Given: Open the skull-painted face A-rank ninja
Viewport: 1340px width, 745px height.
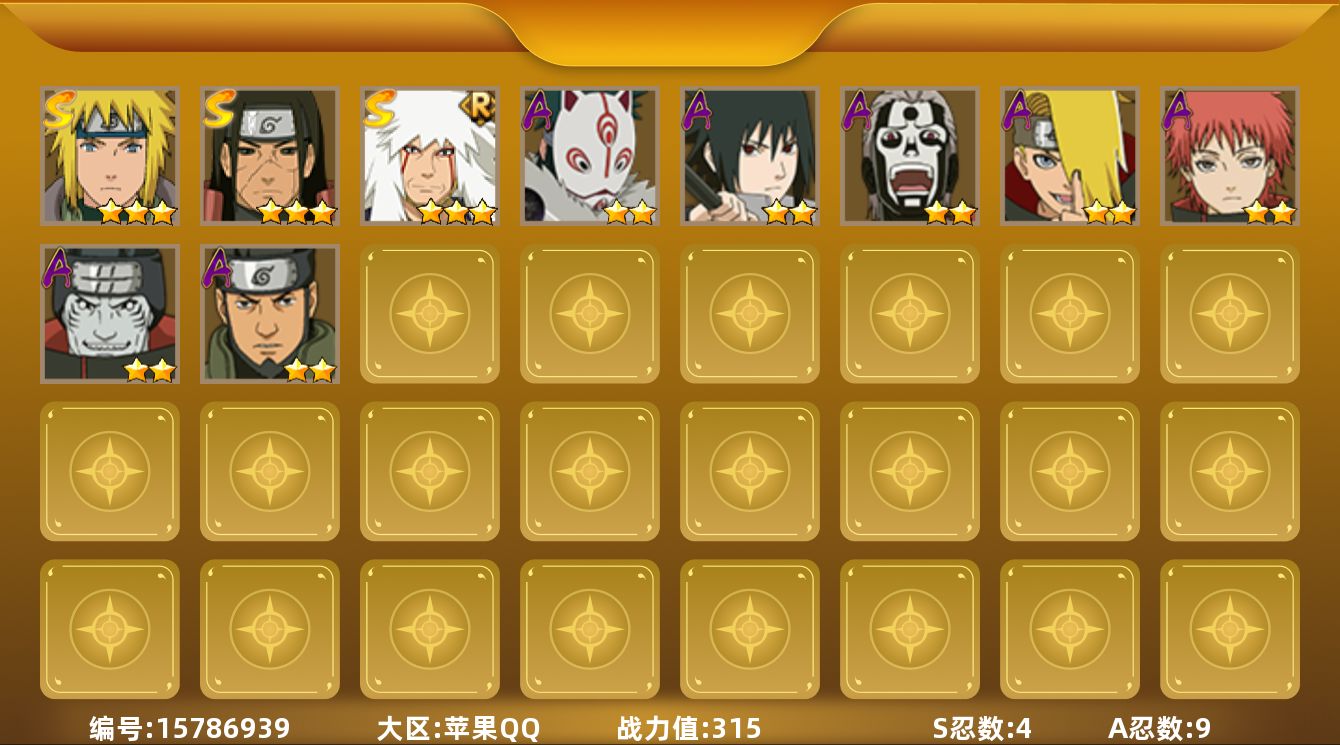Looking at the screenshot, I should [910, 156].
